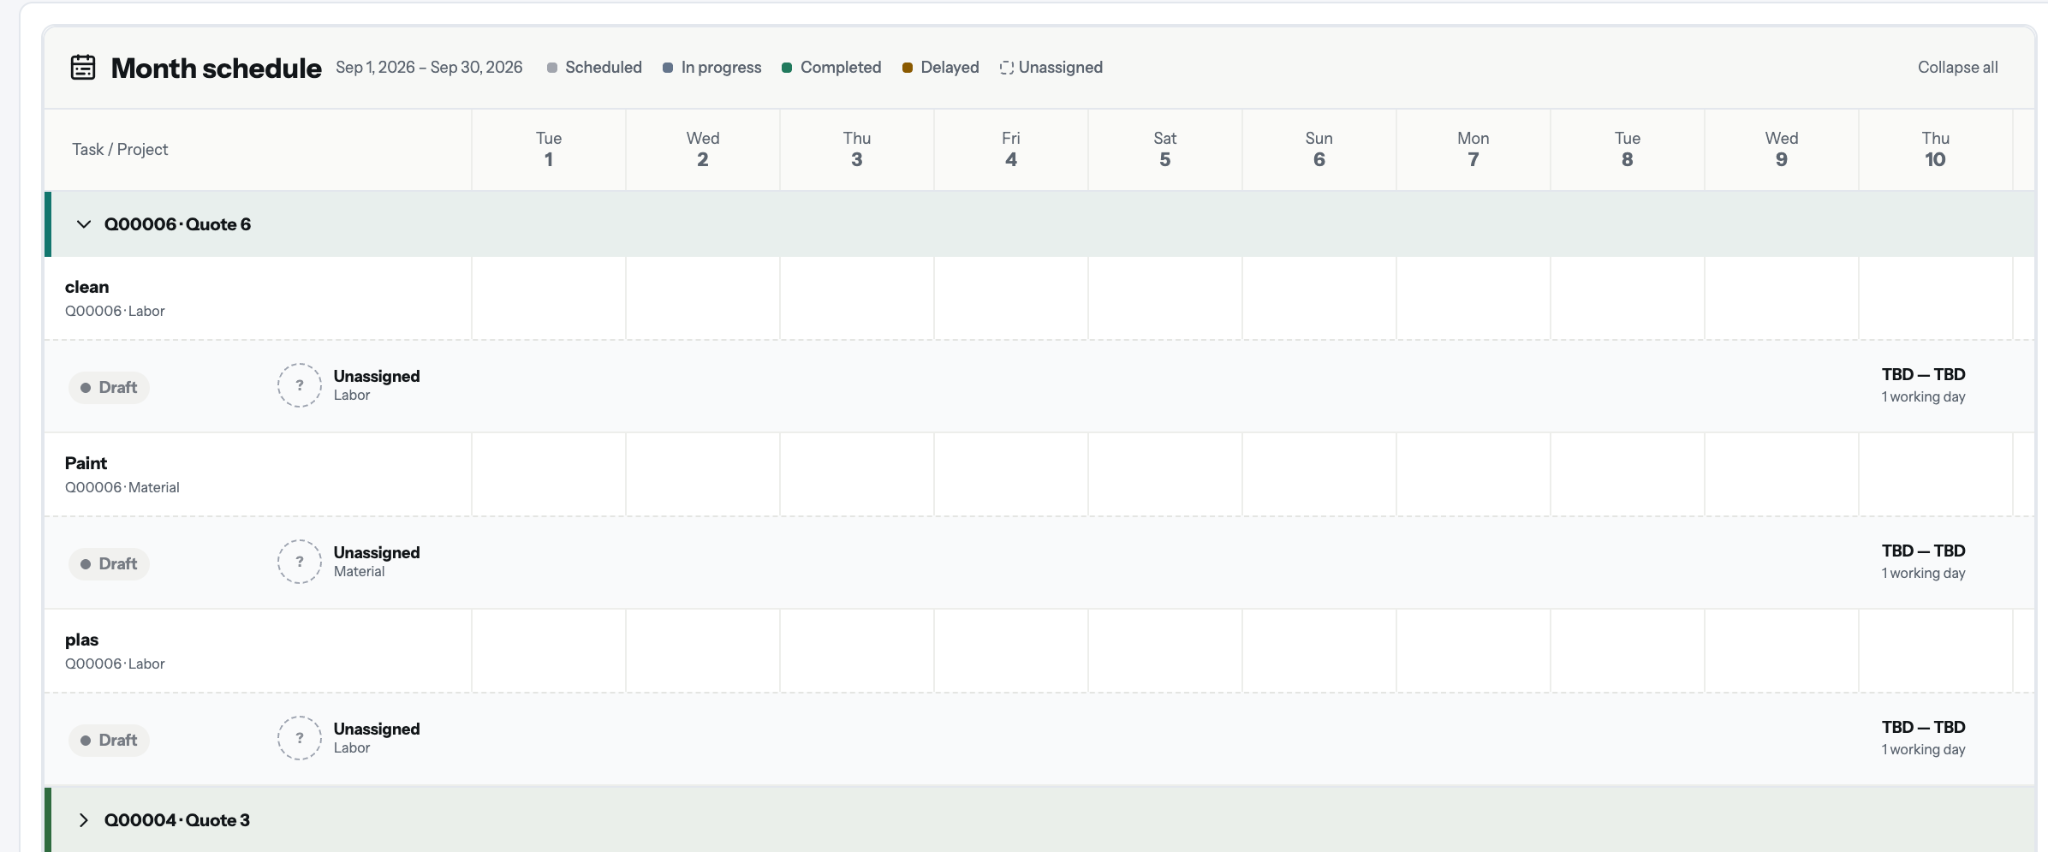The width and height of the screenshot is (2048, 852).
Task: Select the Mon 7 day column header
Action: [x=1473, y=149]
